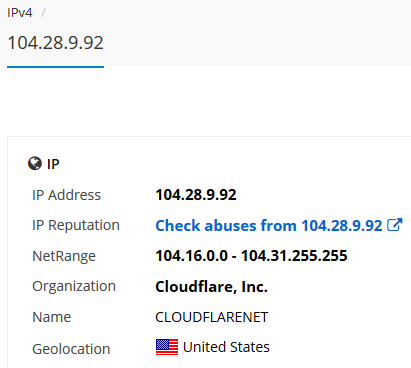411x368 pixels.
Task: Click the United States flag icon
Action: [x=167, y=347]
